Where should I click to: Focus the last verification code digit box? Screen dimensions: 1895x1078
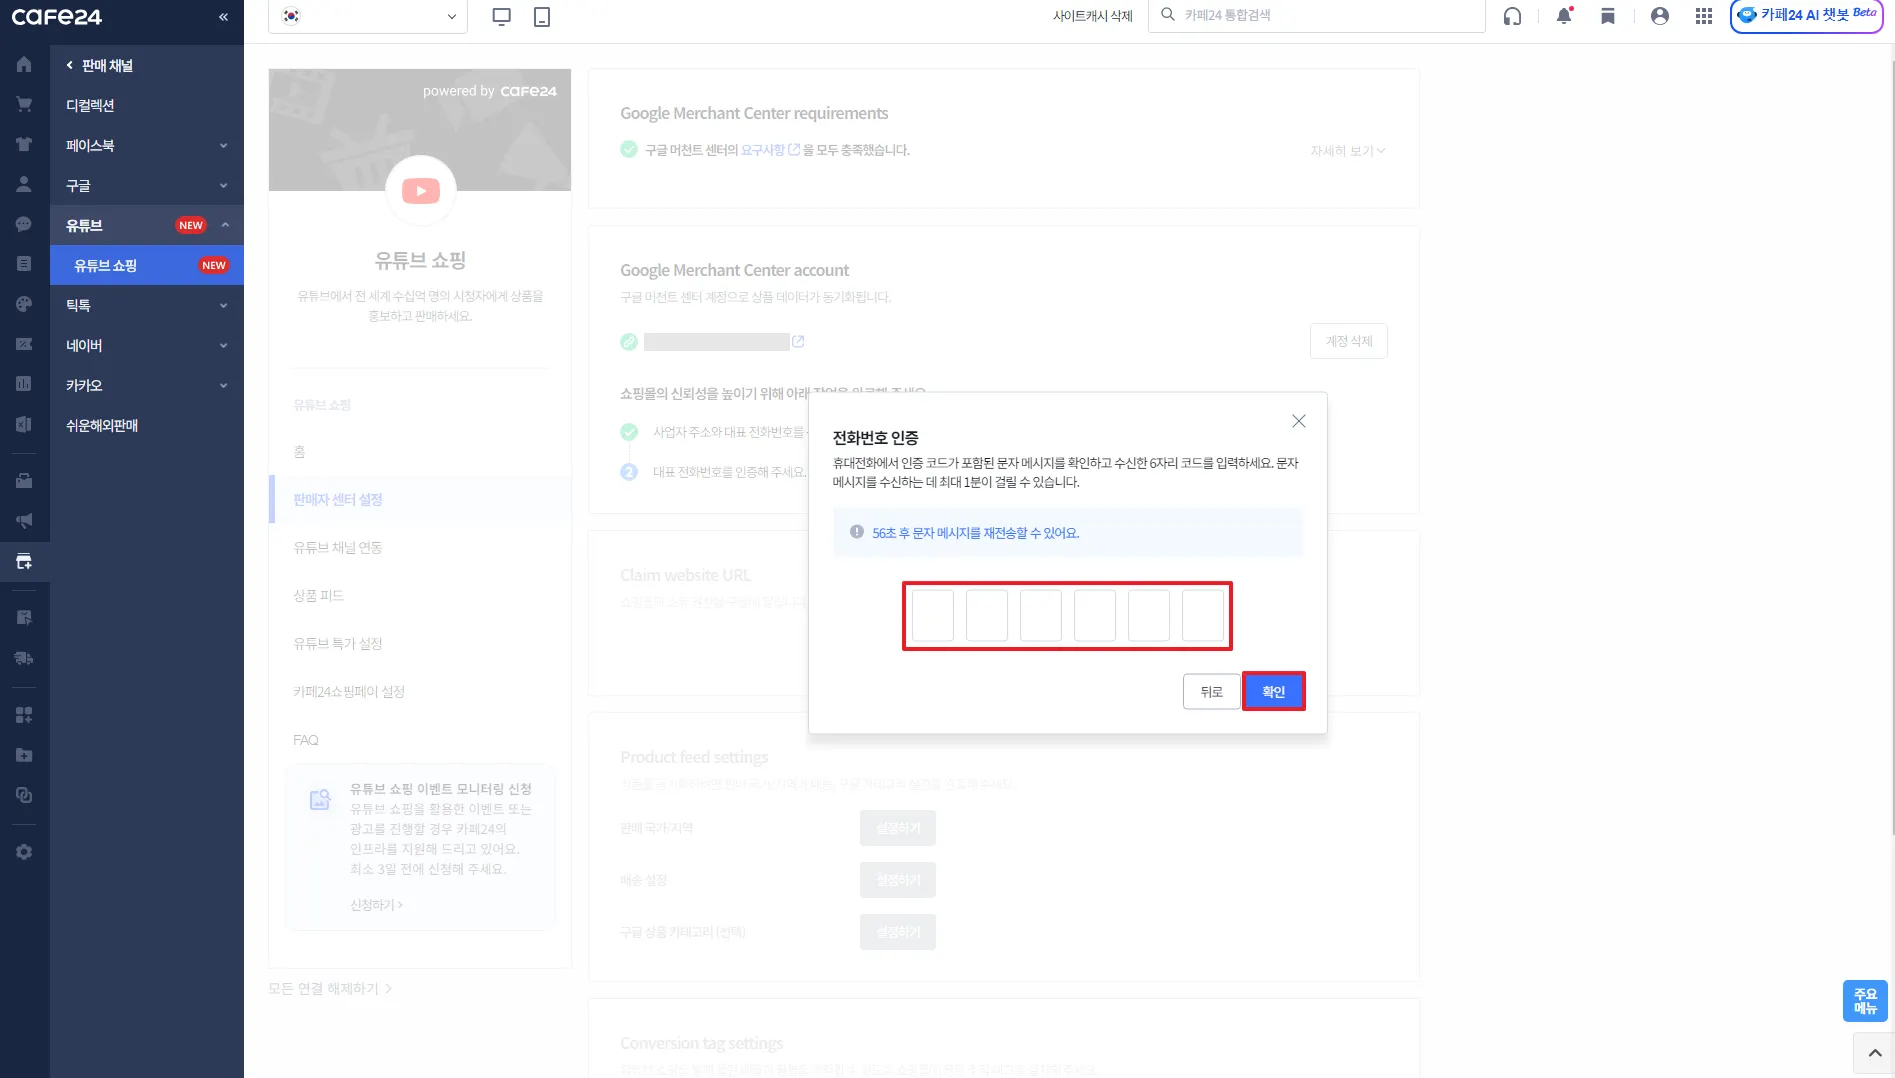[1202, 615]
